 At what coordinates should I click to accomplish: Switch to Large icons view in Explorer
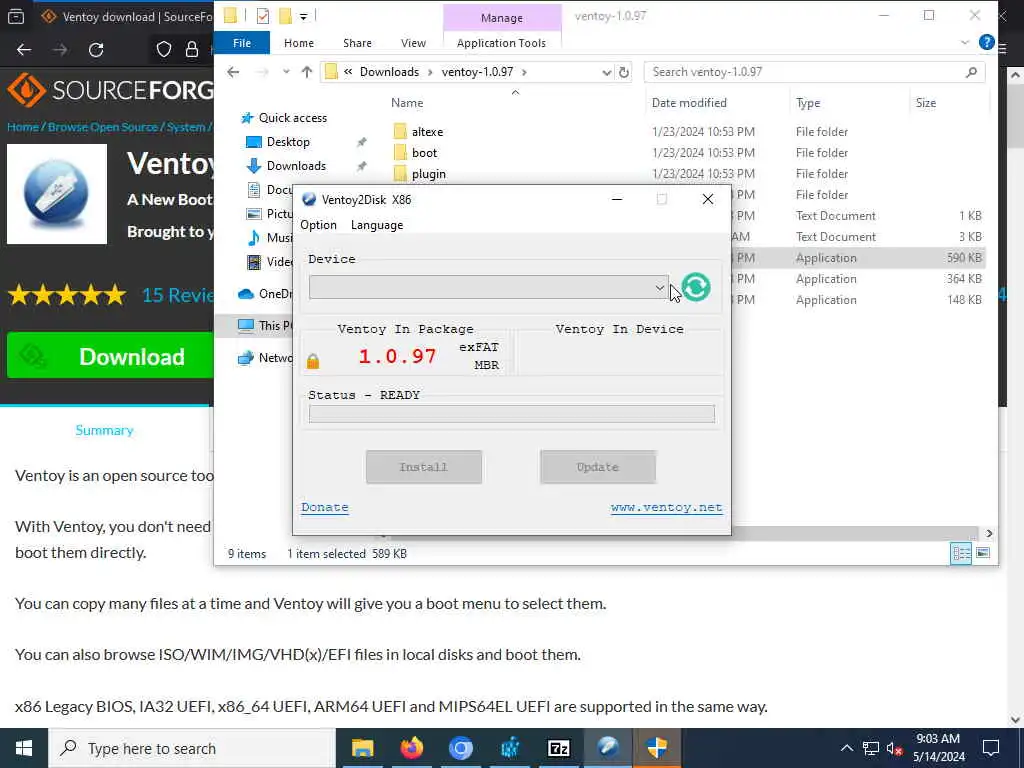click(x=983, y=554)
